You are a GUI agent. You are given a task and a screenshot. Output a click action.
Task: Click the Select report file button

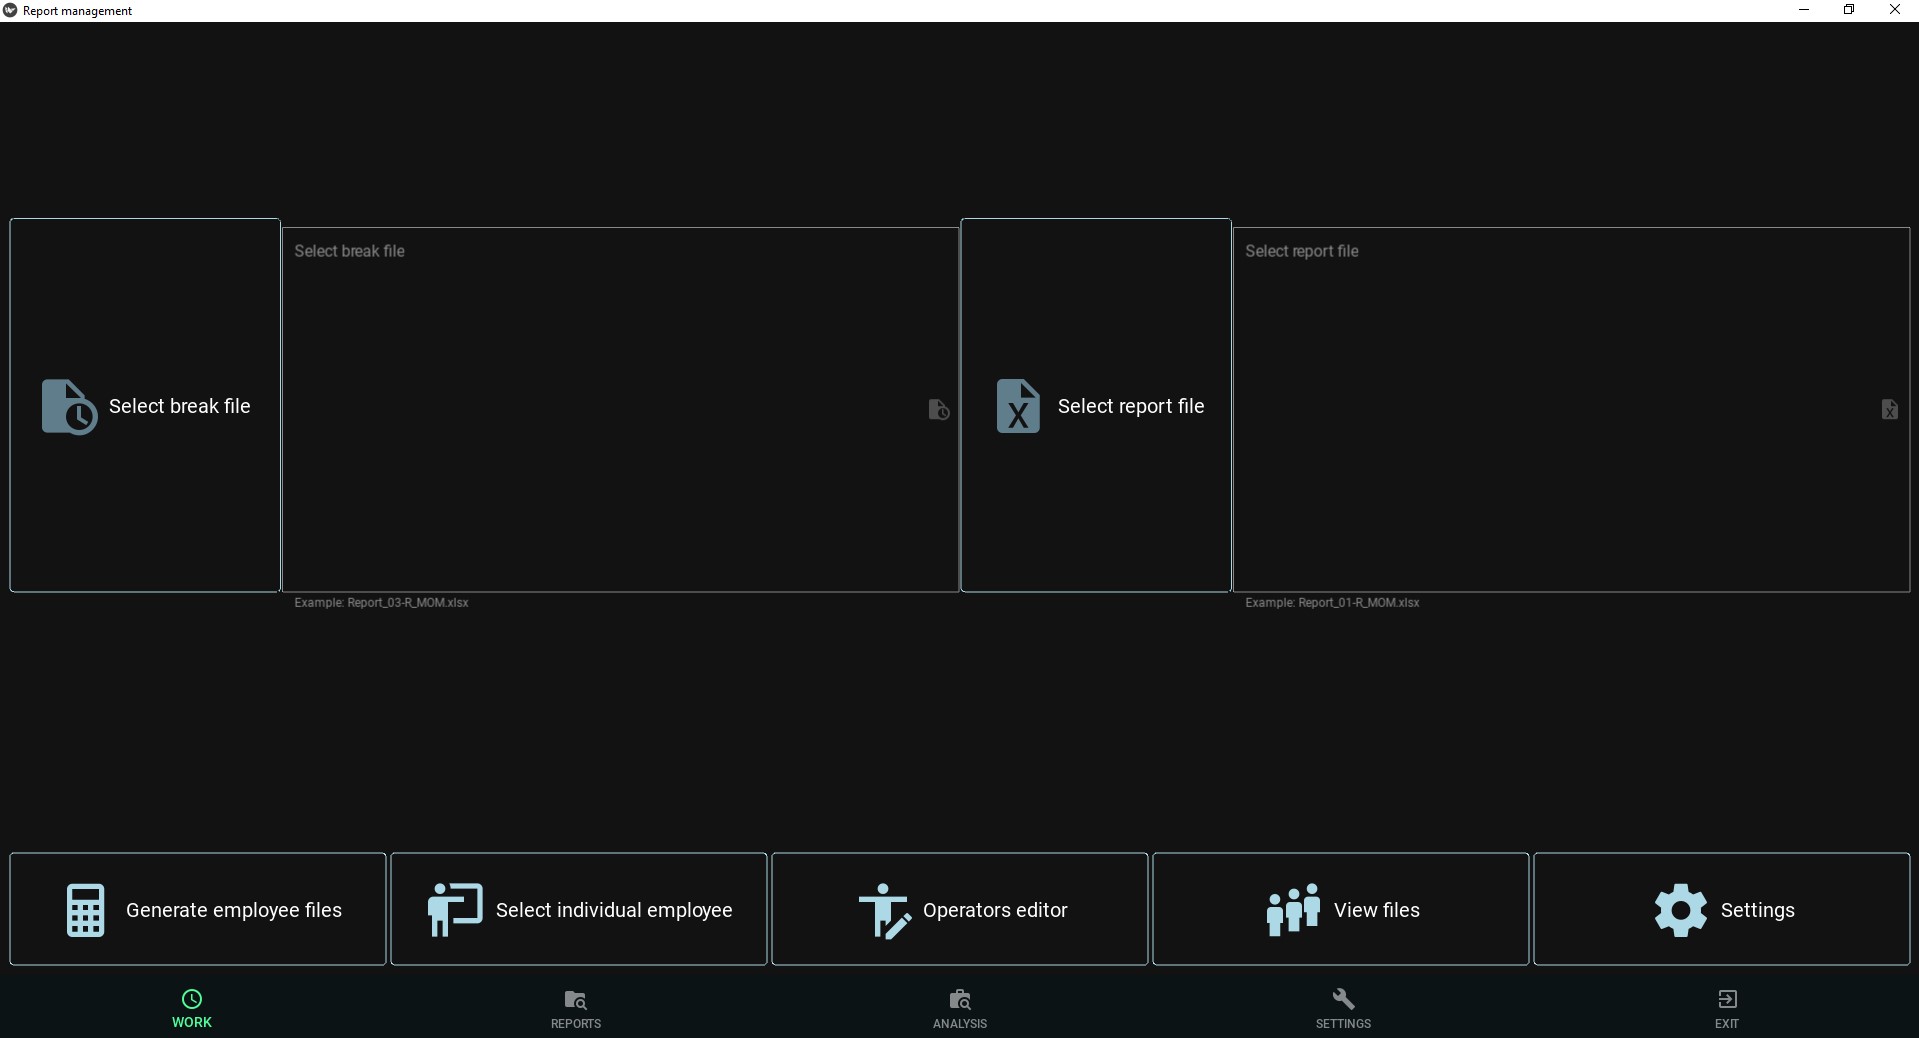1096,405
